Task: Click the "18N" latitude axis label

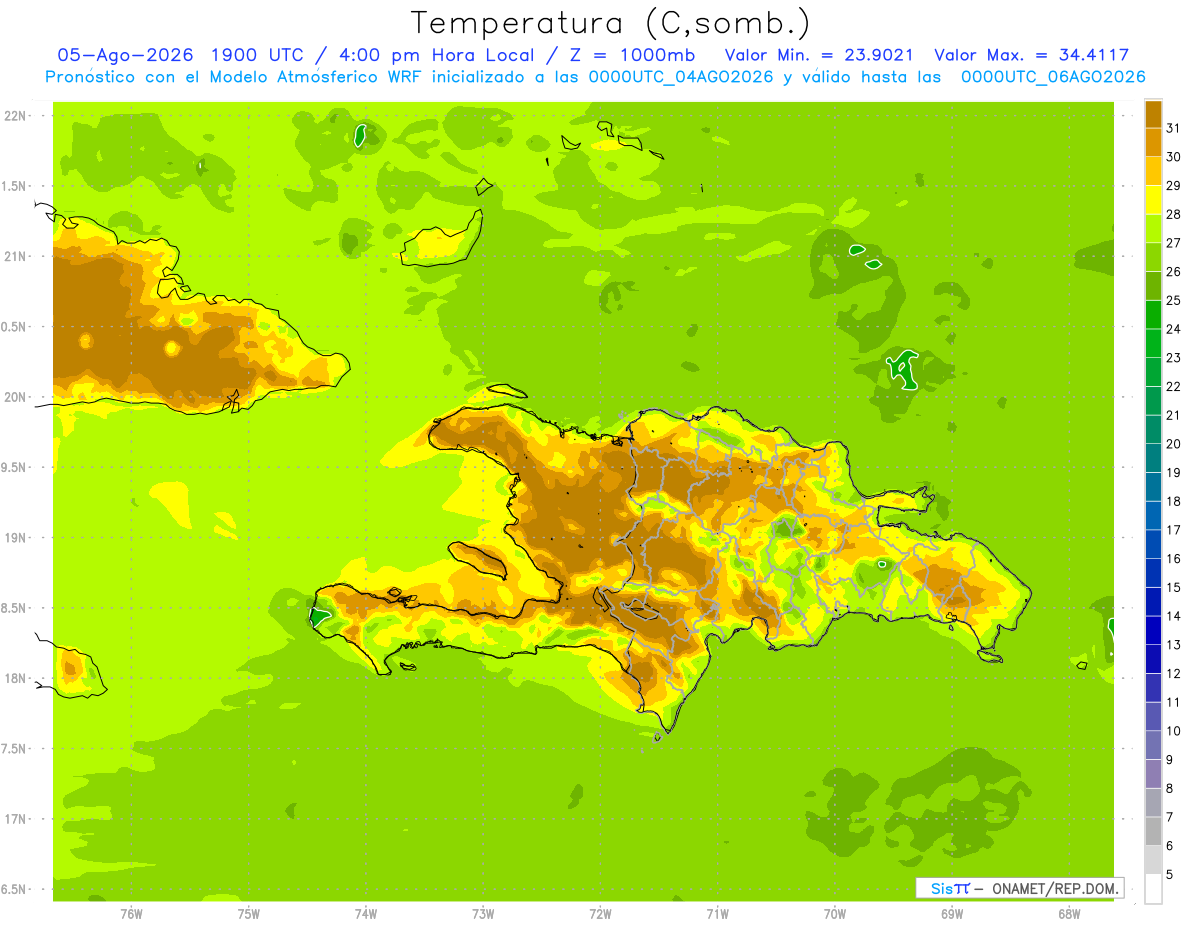Action: pyautogui.click(x=15, y=678)
